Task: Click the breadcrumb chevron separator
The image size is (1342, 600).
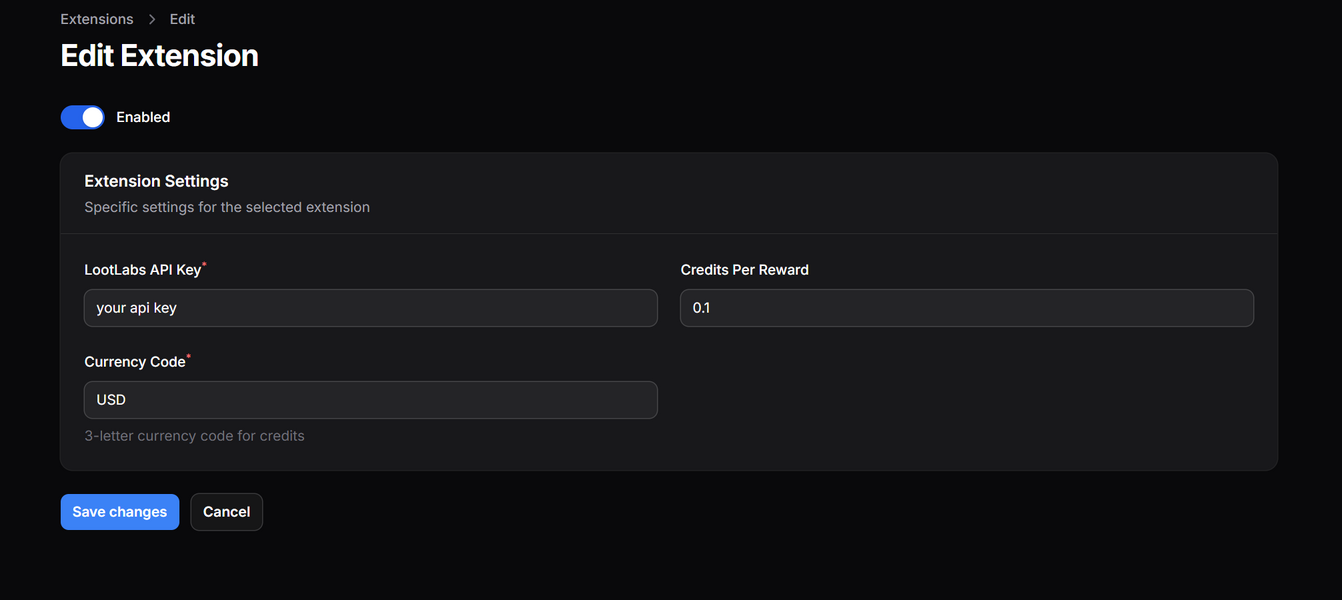Action: [x=152, y=19]
